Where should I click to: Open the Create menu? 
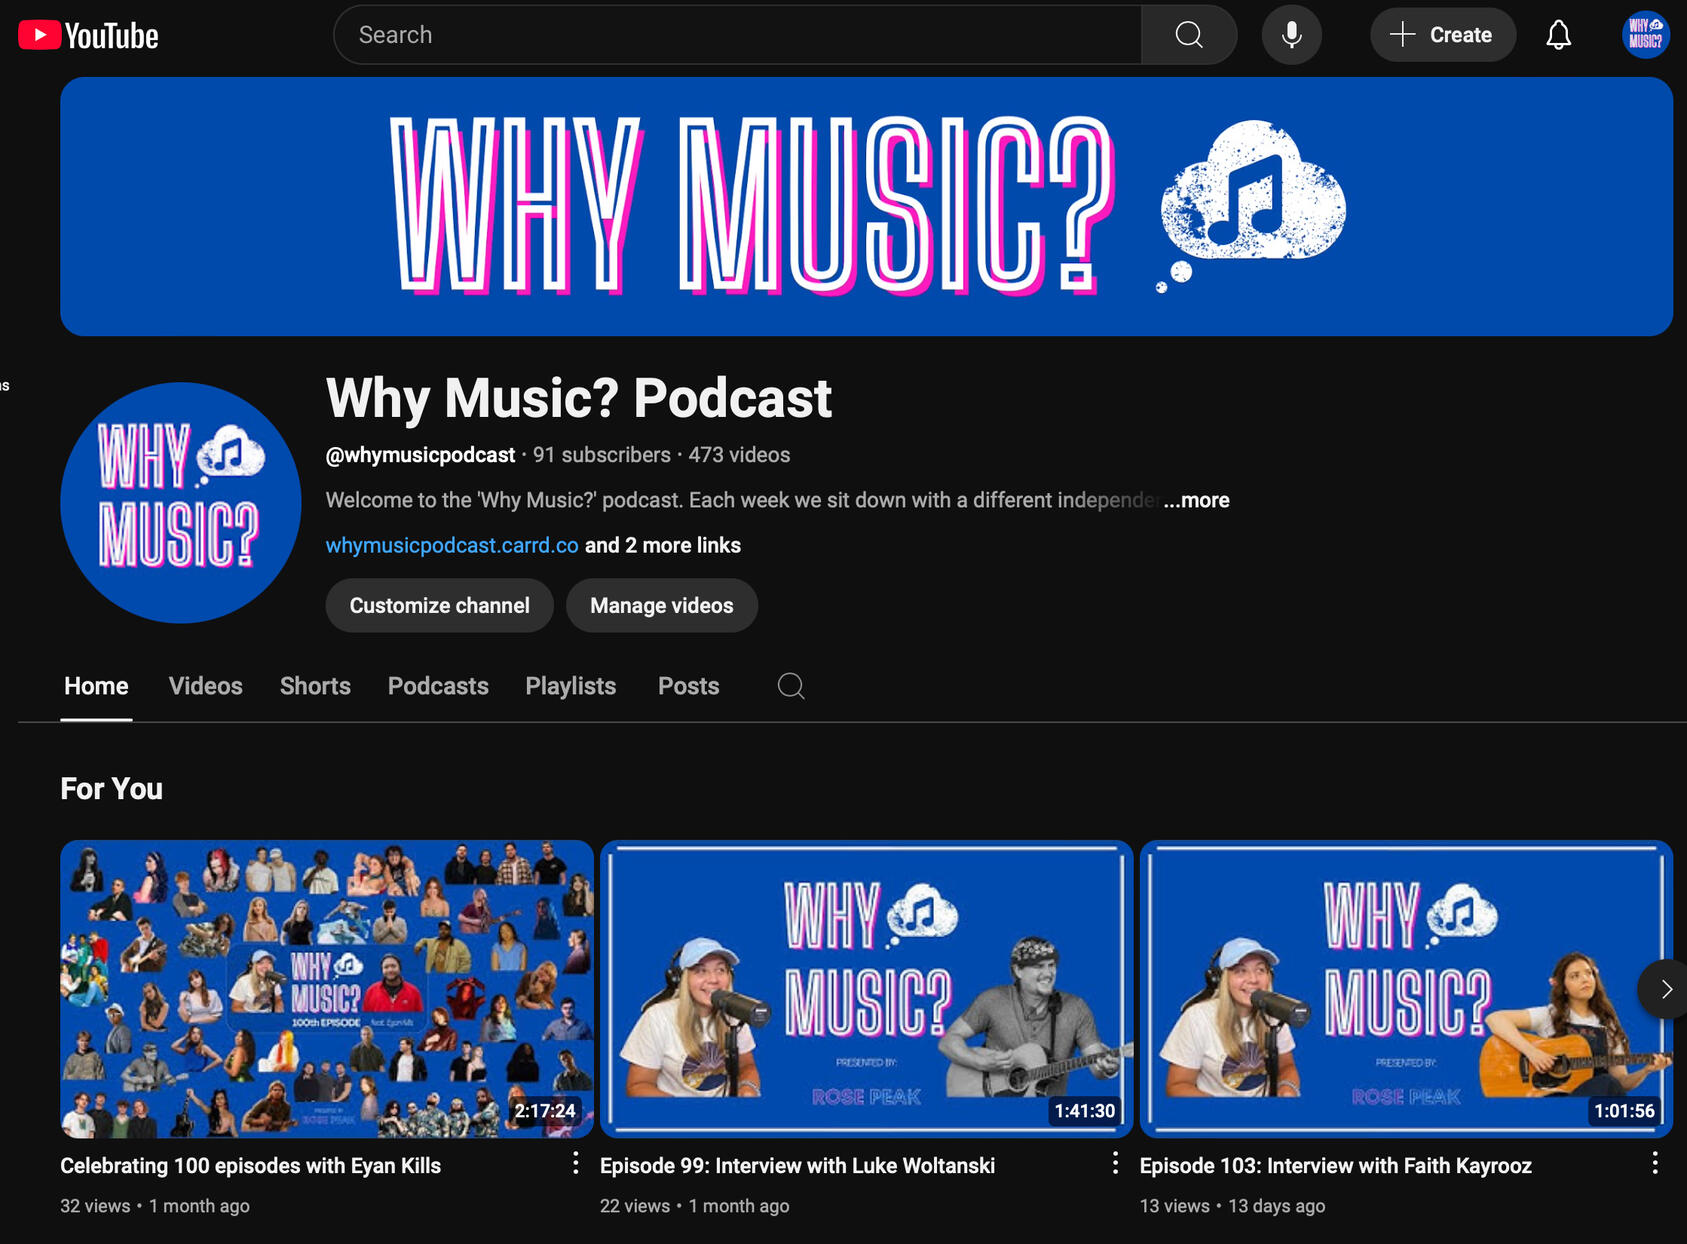(x=1442, y=35)
